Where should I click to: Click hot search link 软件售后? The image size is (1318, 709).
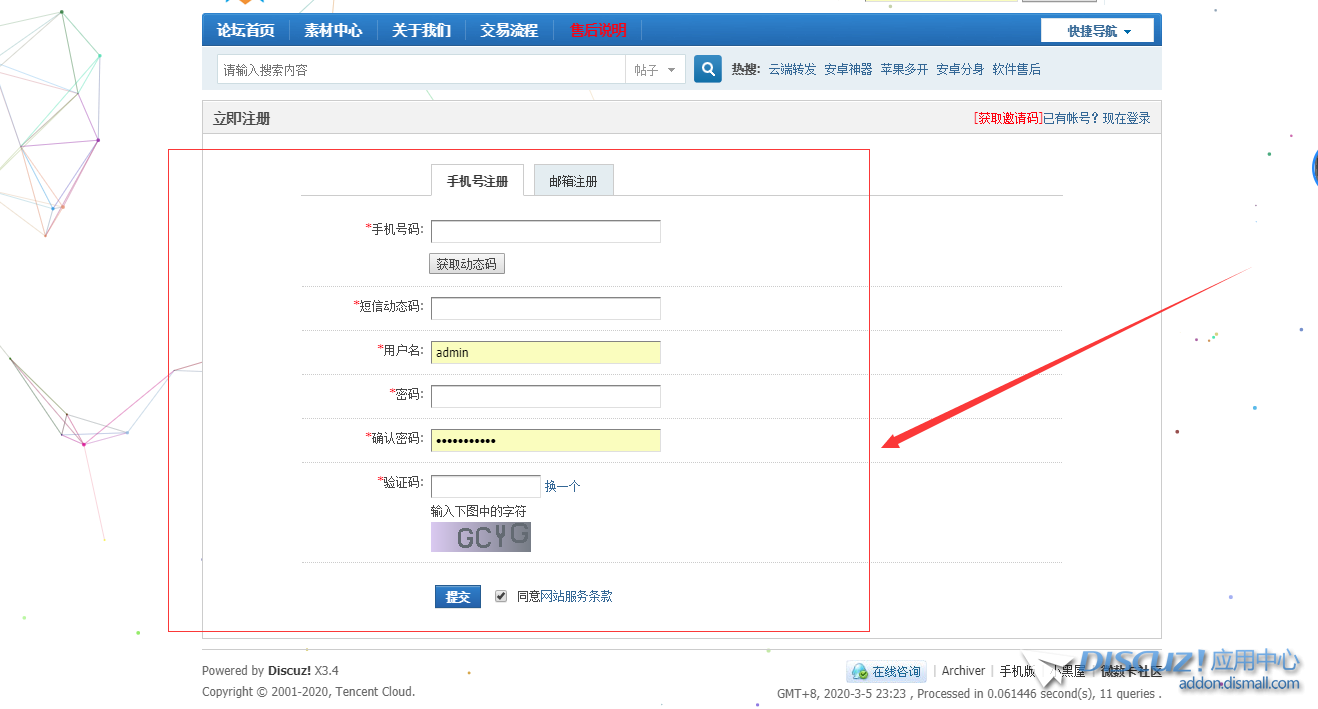coord(1016,69)
